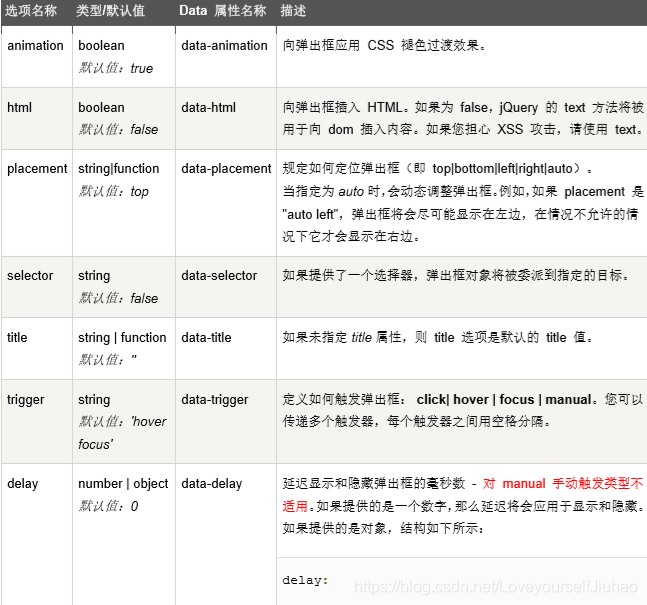Click the 'delay:' code snippet
The height and width of the screenshot is (605, 647).
click(305, 580)
